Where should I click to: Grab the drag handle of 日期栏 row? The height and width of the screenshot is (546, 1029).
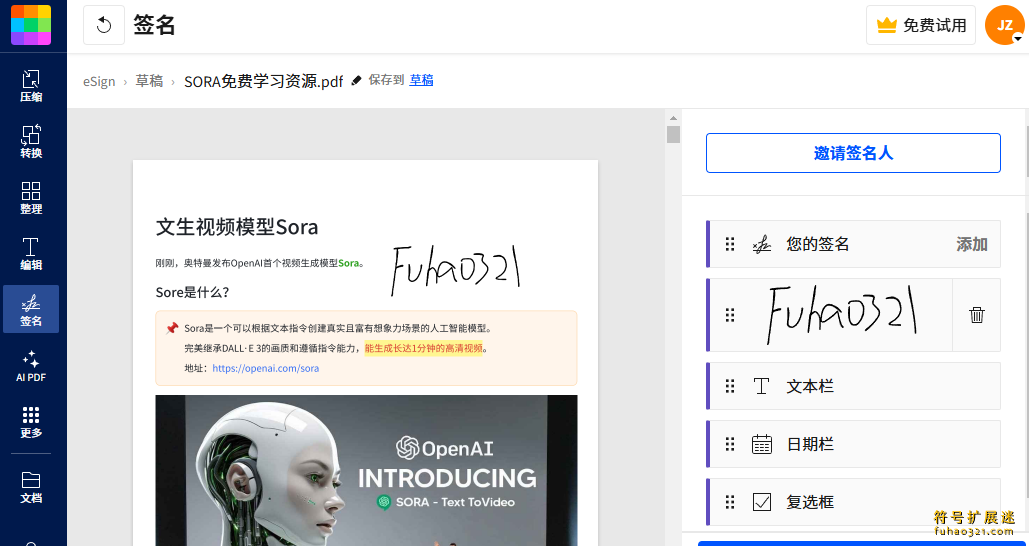[730, 444]
